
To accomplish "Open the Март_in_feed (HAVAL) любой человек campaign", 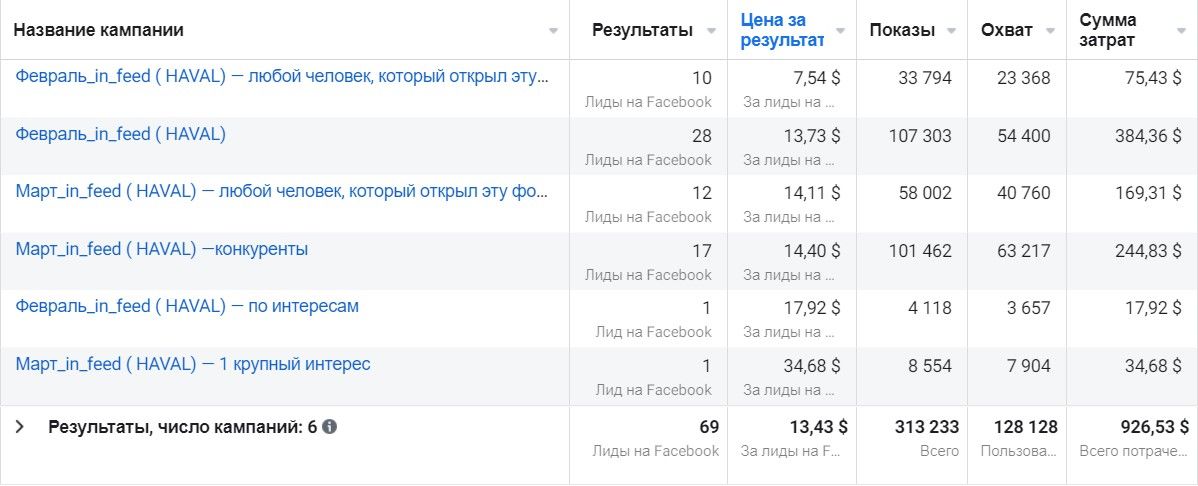I will click(282, 191).
